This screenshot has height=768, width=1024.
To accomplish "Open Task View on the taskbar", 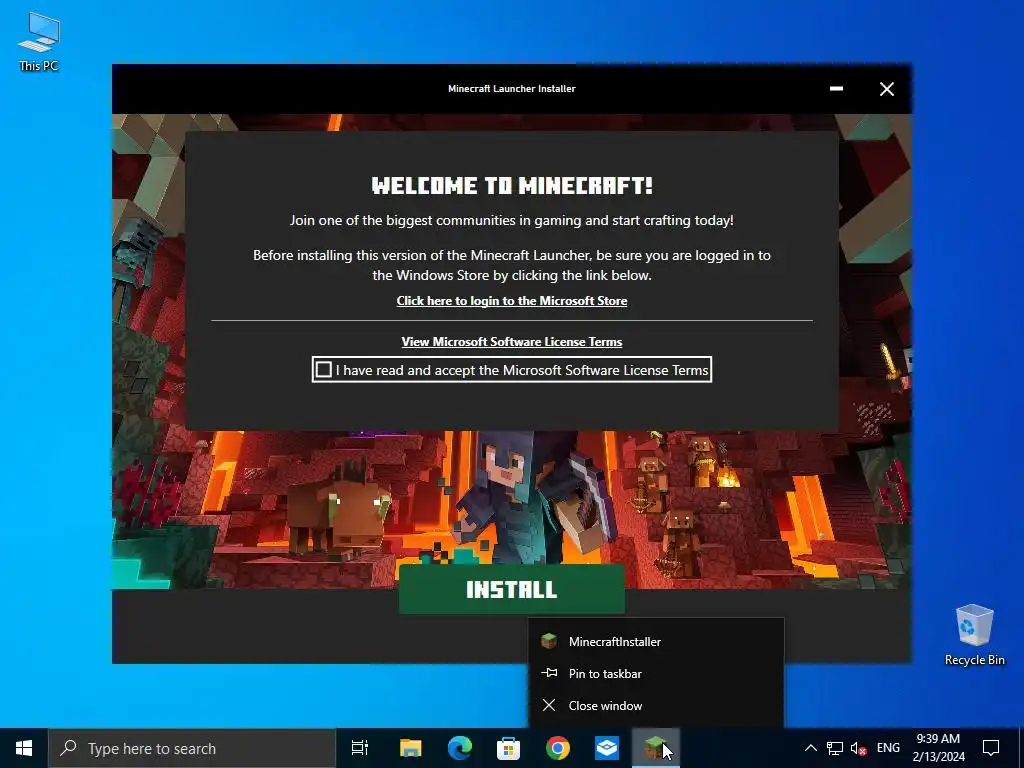I will [x=360, y=748].
